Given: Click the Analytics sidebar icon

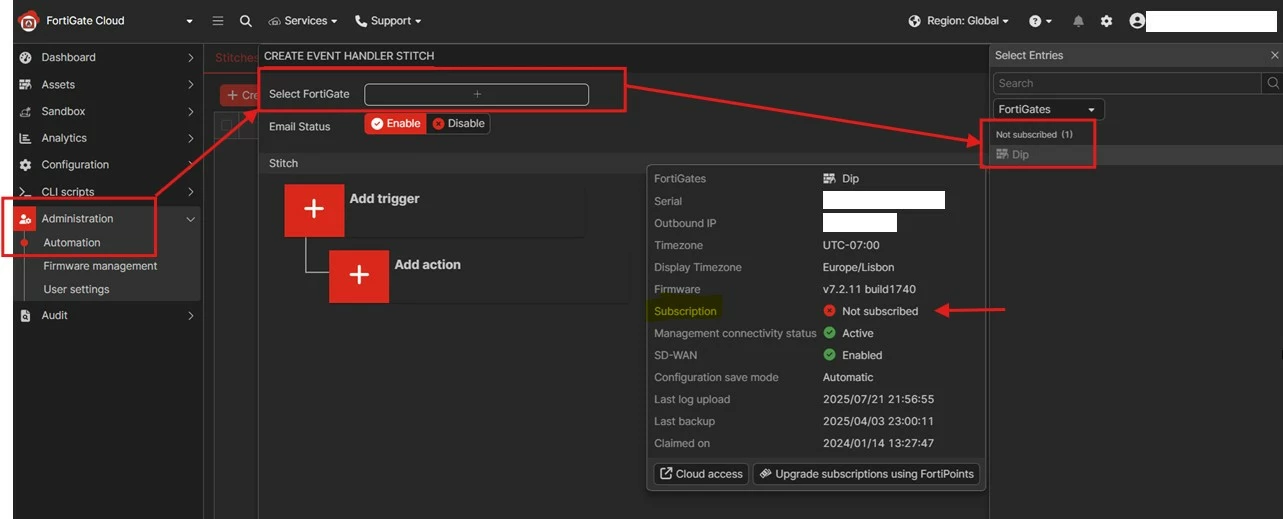Looking at the screenshot, I should [x=26, y=138].
